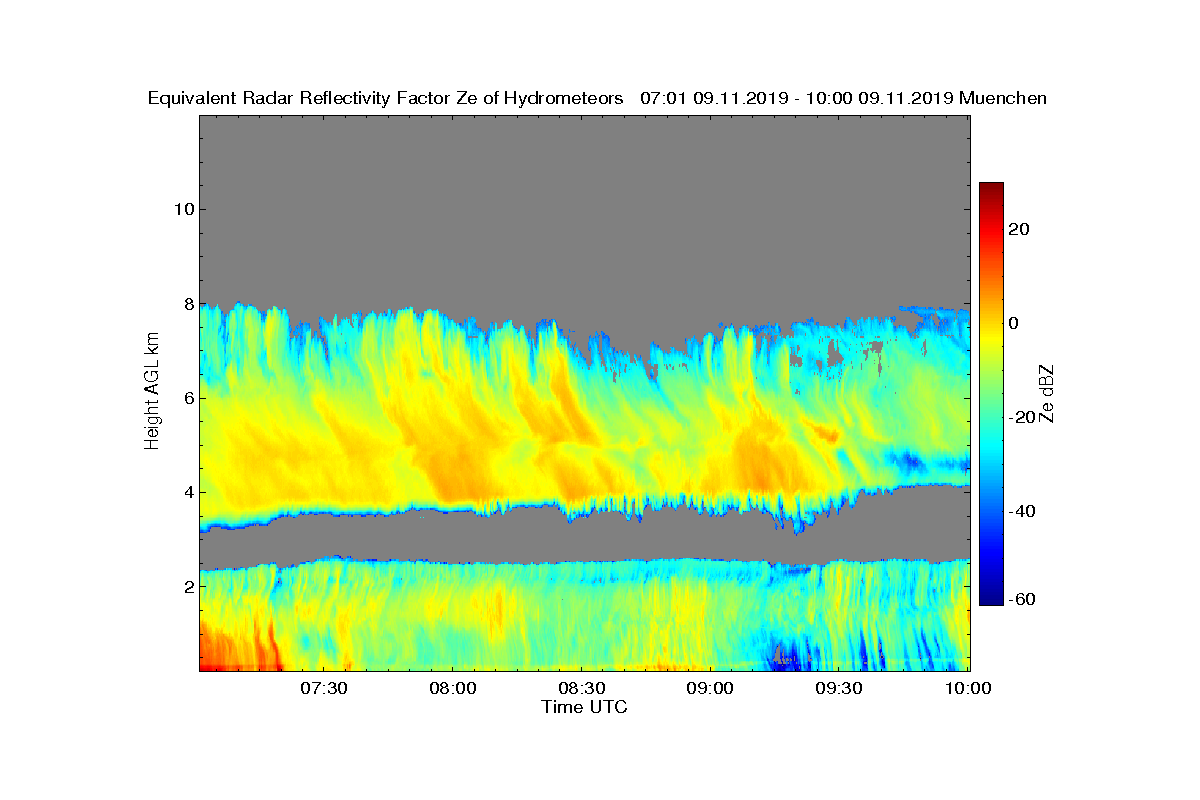Click the 10:00 time tick label
The width and height of the screenshot is (1200, 800).
click(x=967, y=688)
